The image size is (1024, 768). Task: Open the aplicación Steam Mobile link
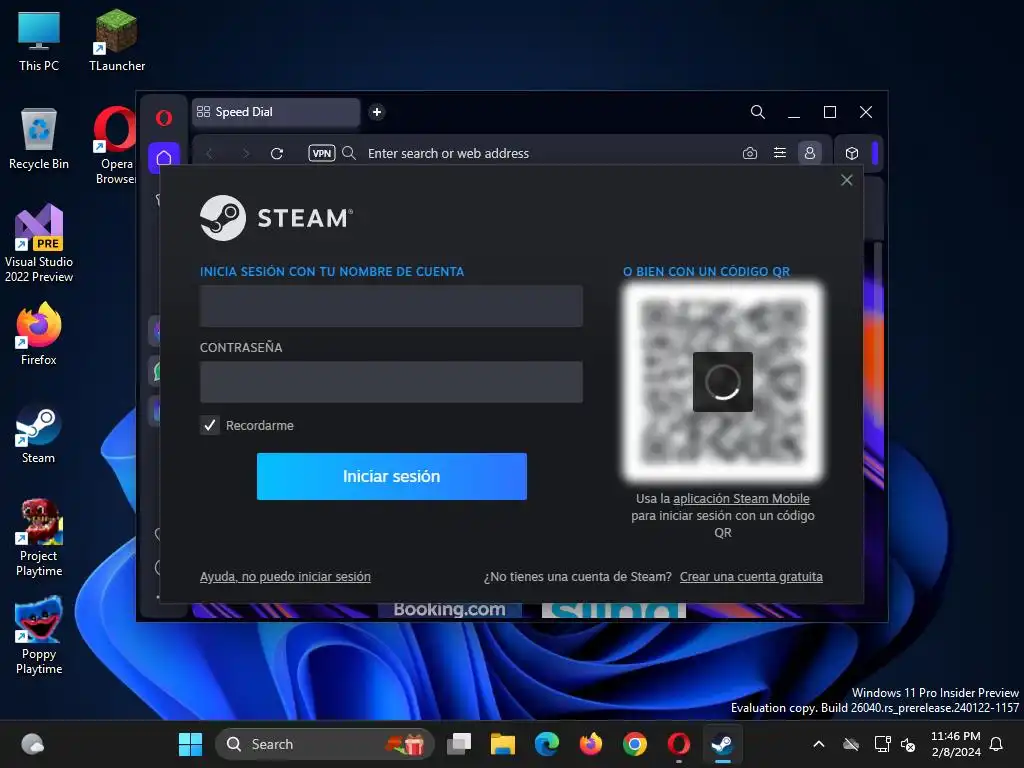741,499
